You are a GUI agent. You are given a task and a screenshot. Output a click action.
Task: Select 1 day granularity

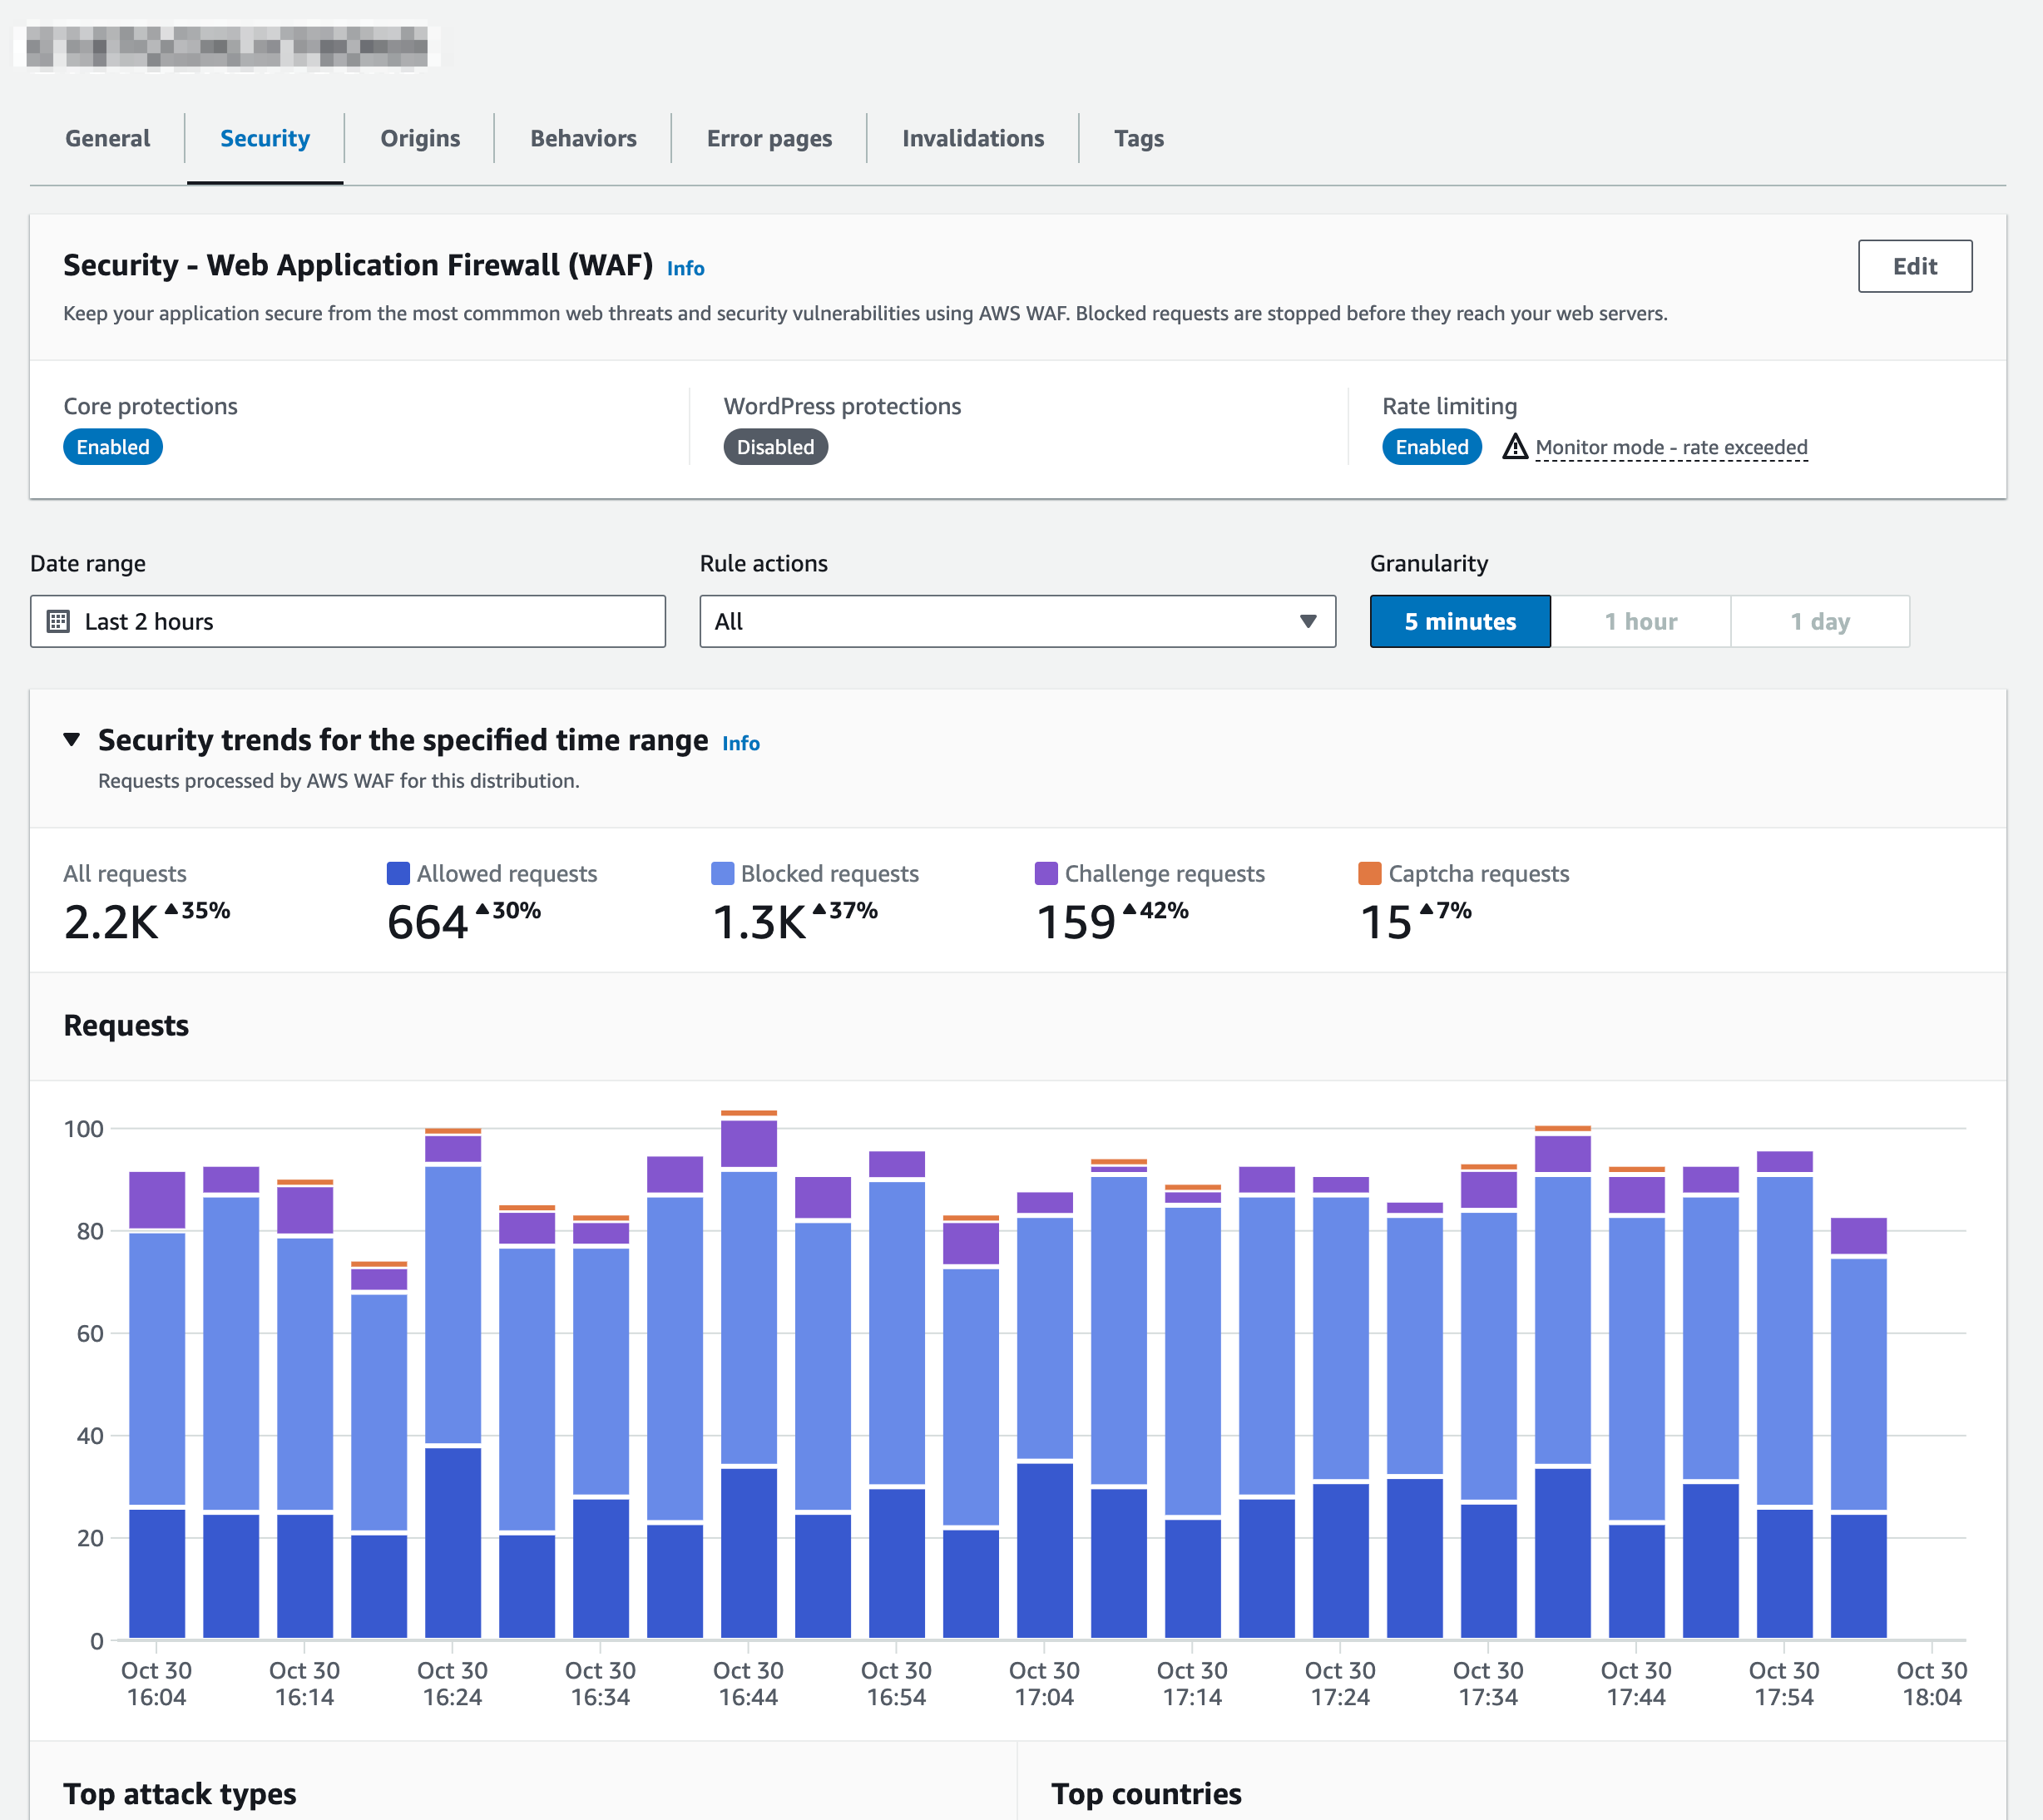[1819, 621]
